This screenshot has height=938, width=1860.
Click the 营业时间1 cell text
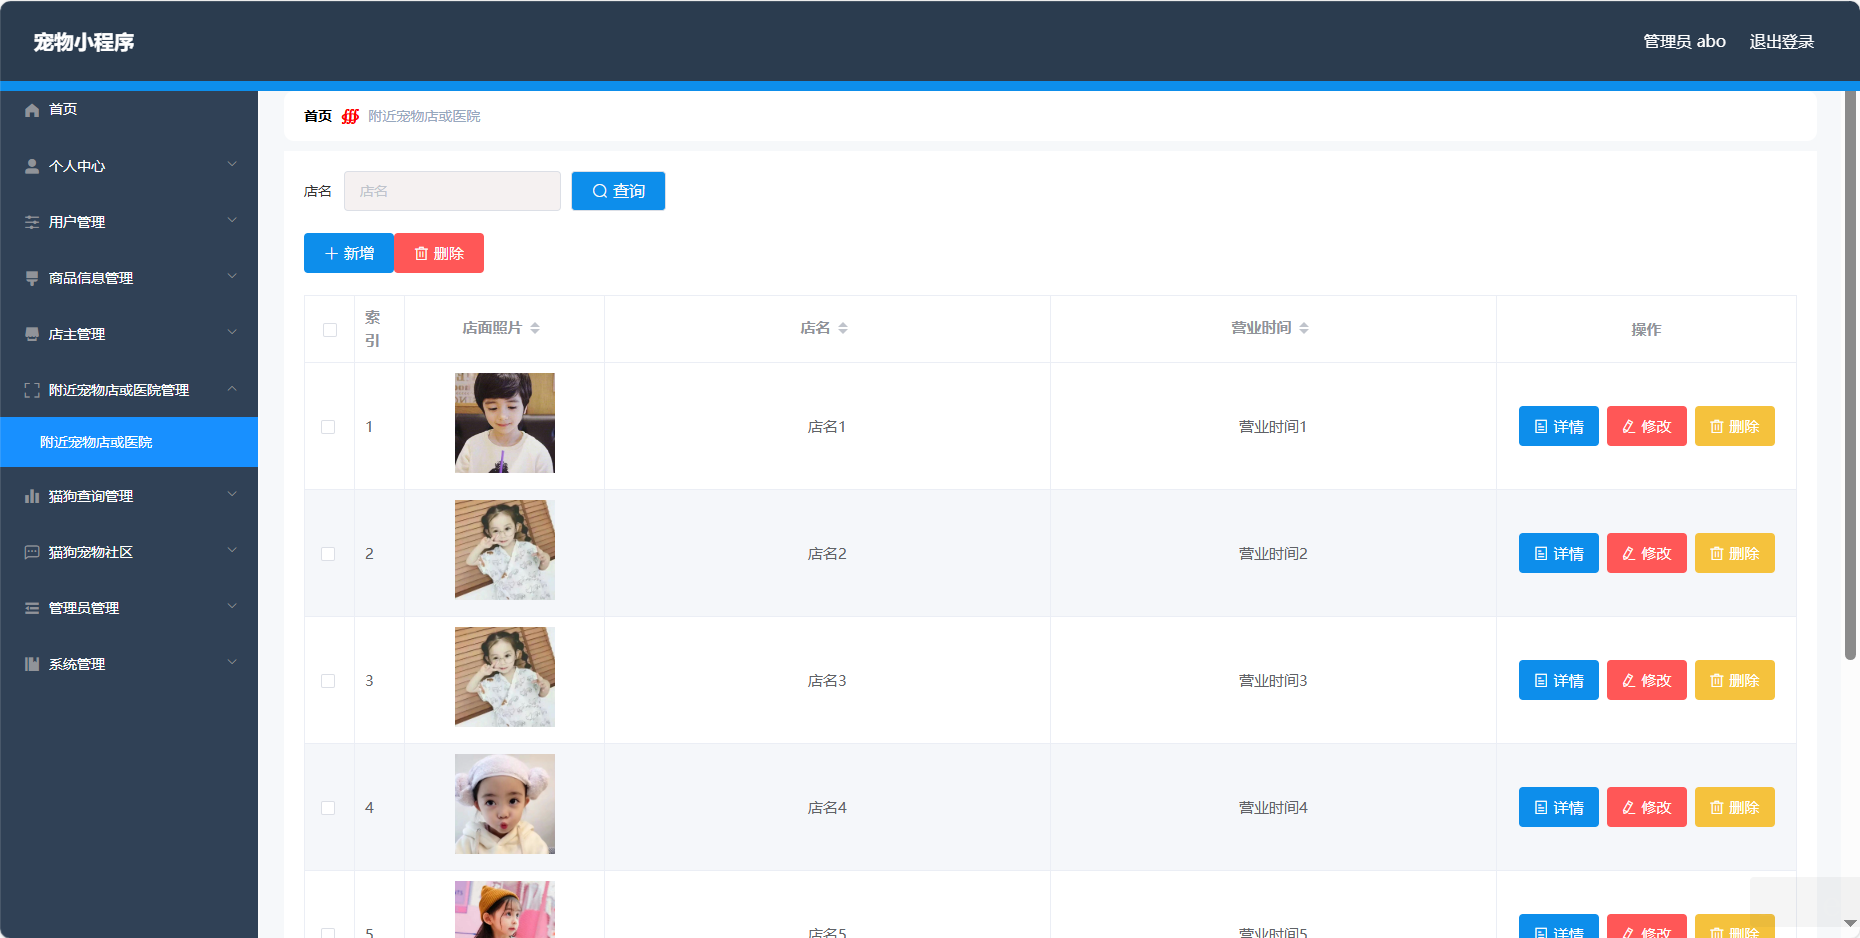click(1273, 427)
